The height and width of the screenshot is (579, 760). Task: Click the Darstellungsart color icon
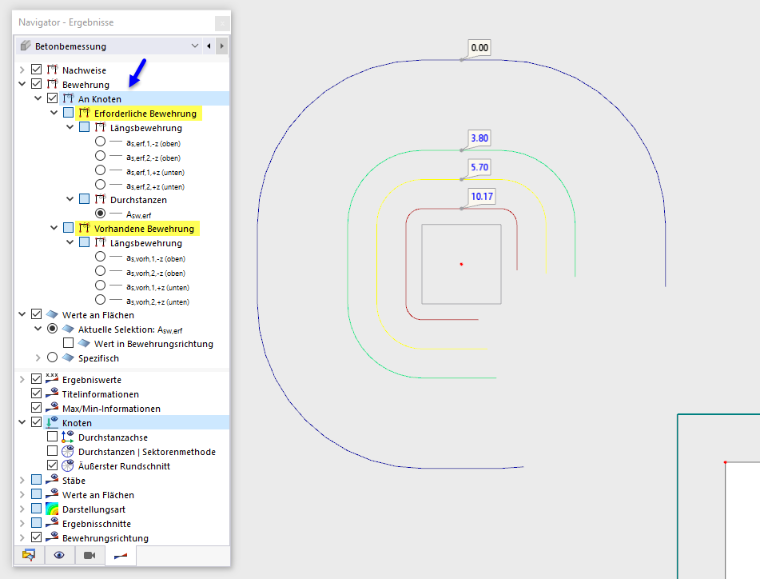[52, 509]
